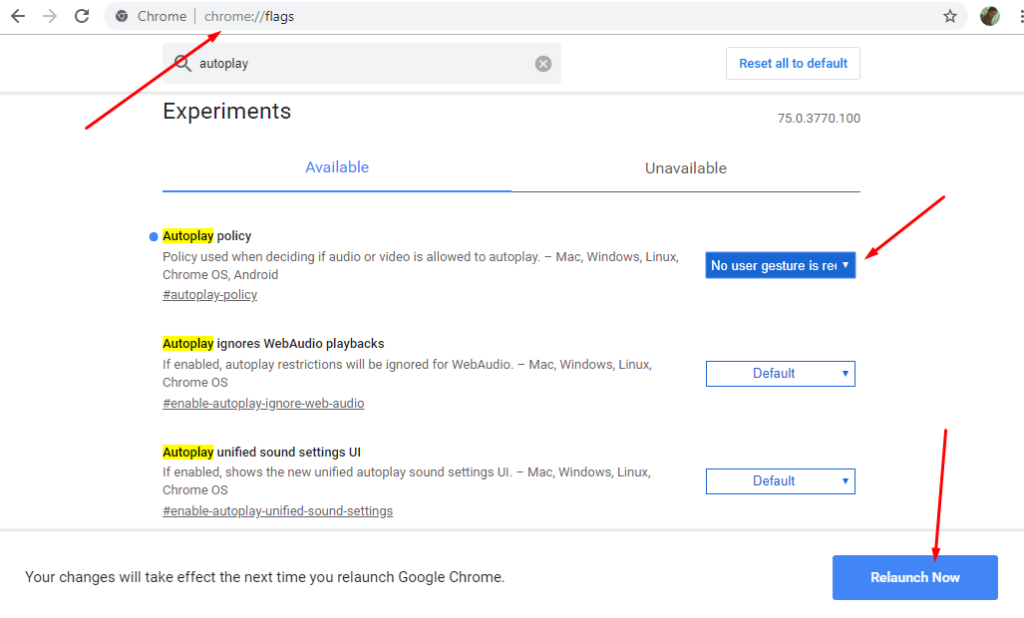
Task: Open Chrome three-dot menu
Action: (x=1018, y=16)
